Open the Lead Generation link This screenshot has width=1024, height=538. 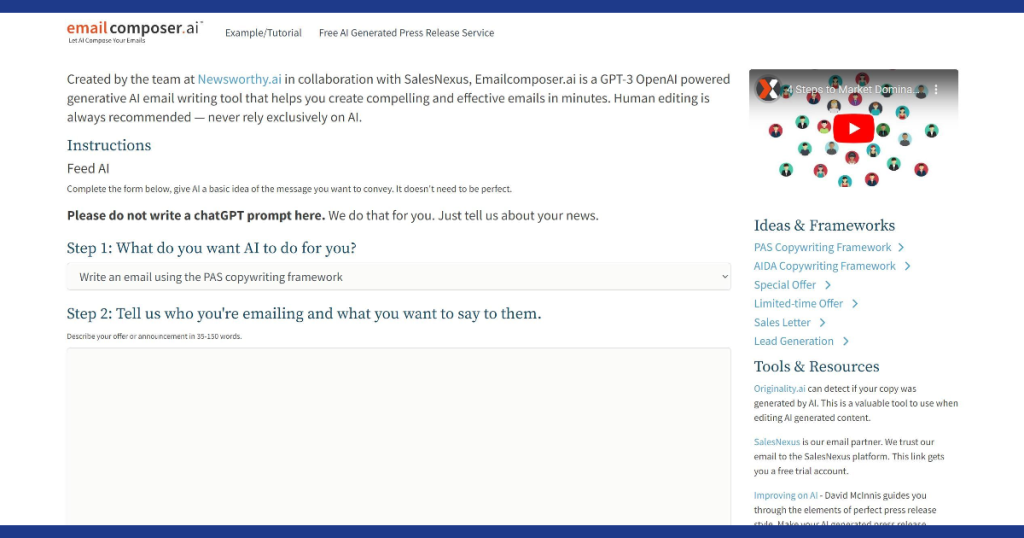coord(793,341)
